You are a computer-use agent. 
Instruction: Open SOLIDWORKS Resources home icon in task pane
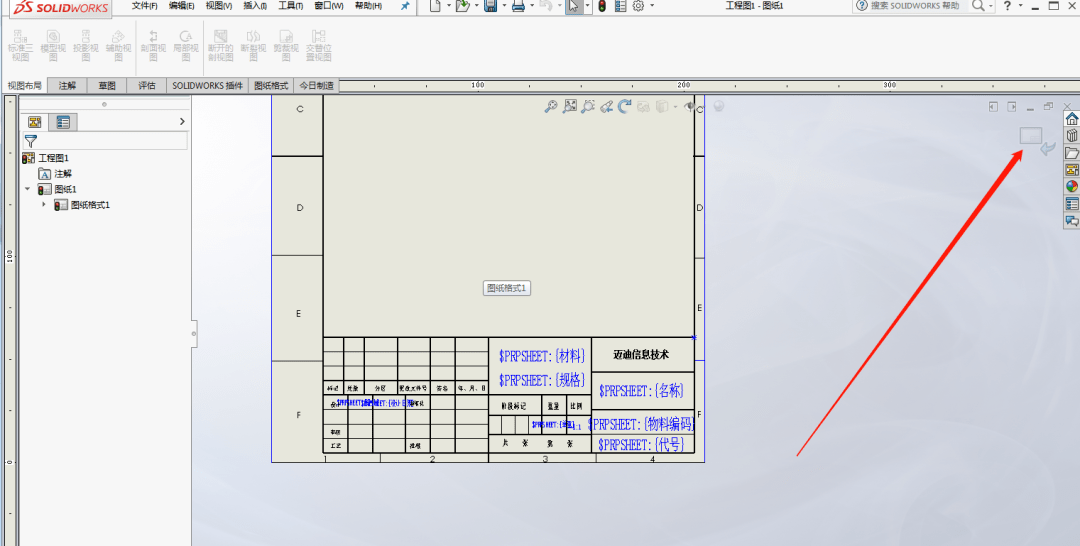point(1072,119)
